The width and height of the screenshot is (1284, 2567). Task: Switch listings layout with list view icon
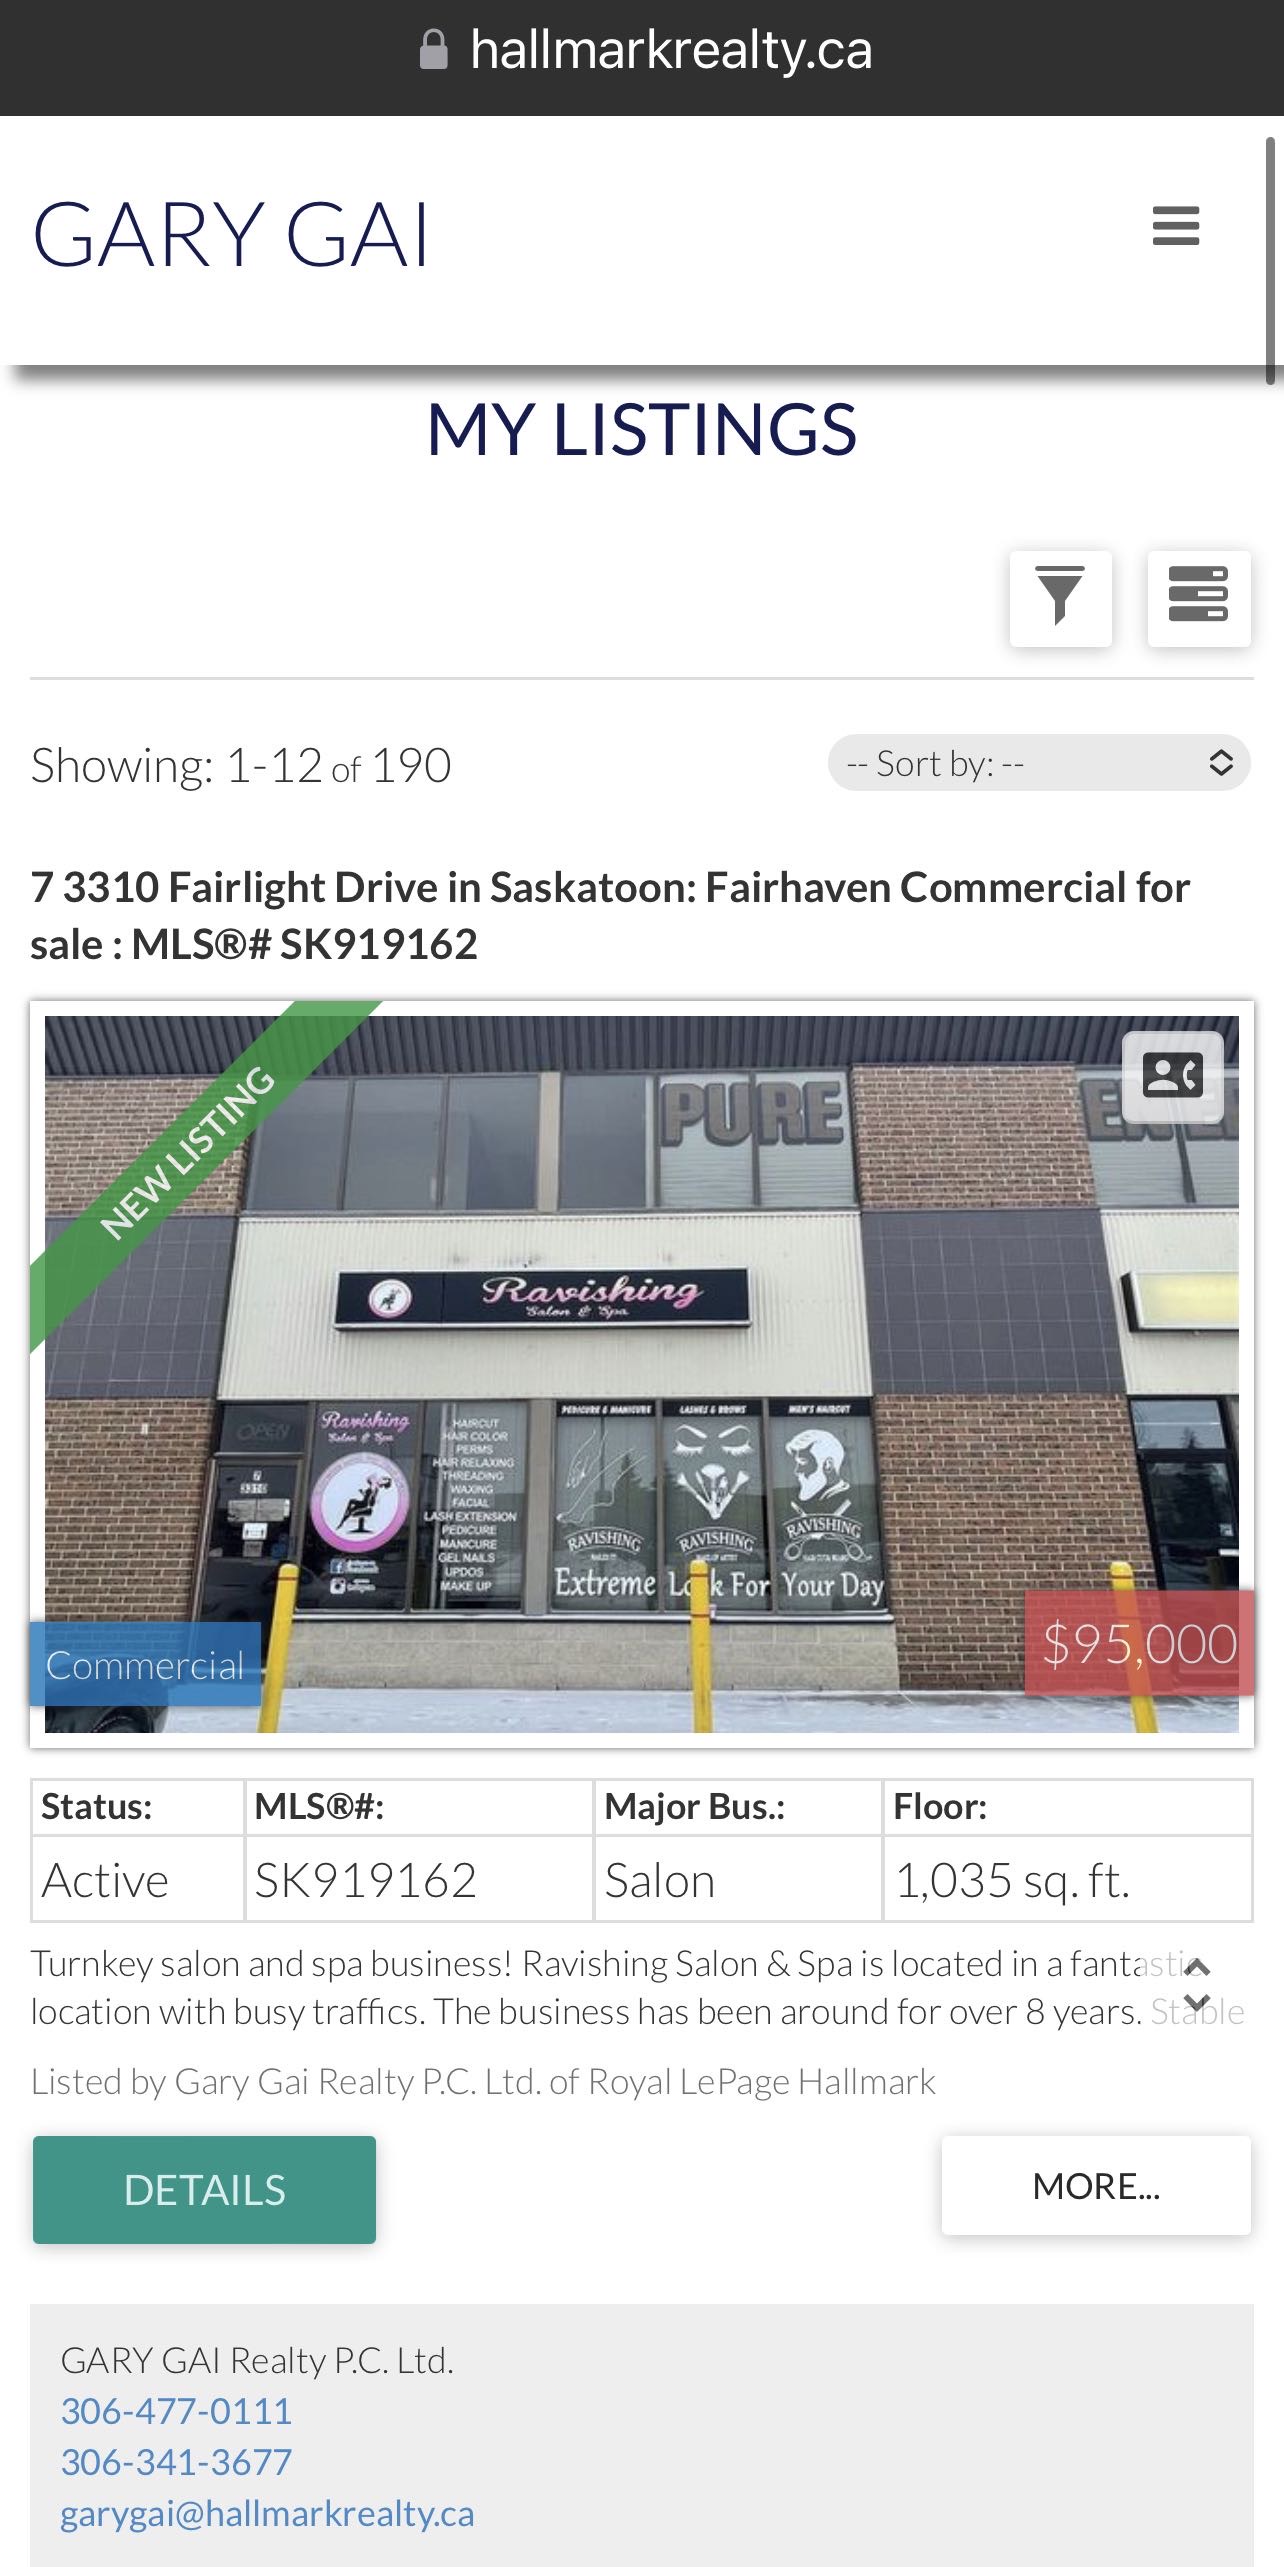(1198, 598)
